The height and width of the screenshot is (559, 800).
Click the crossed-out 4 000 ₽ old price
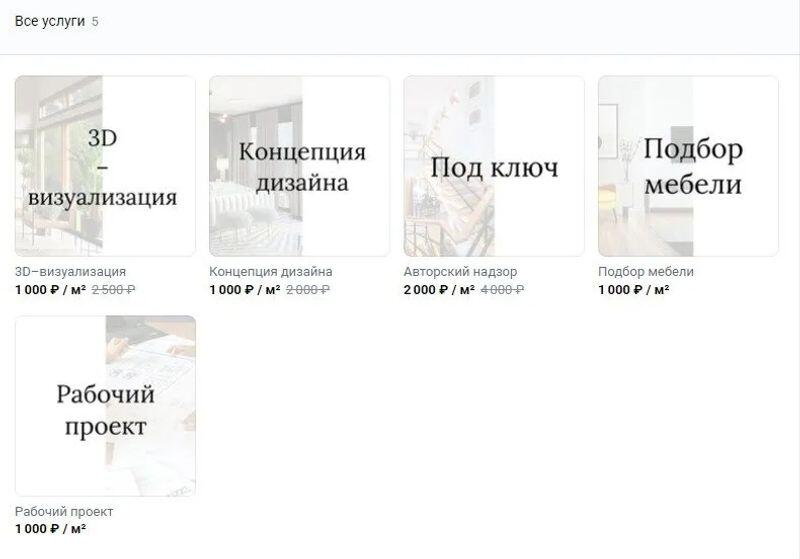[x=502, y=290]
